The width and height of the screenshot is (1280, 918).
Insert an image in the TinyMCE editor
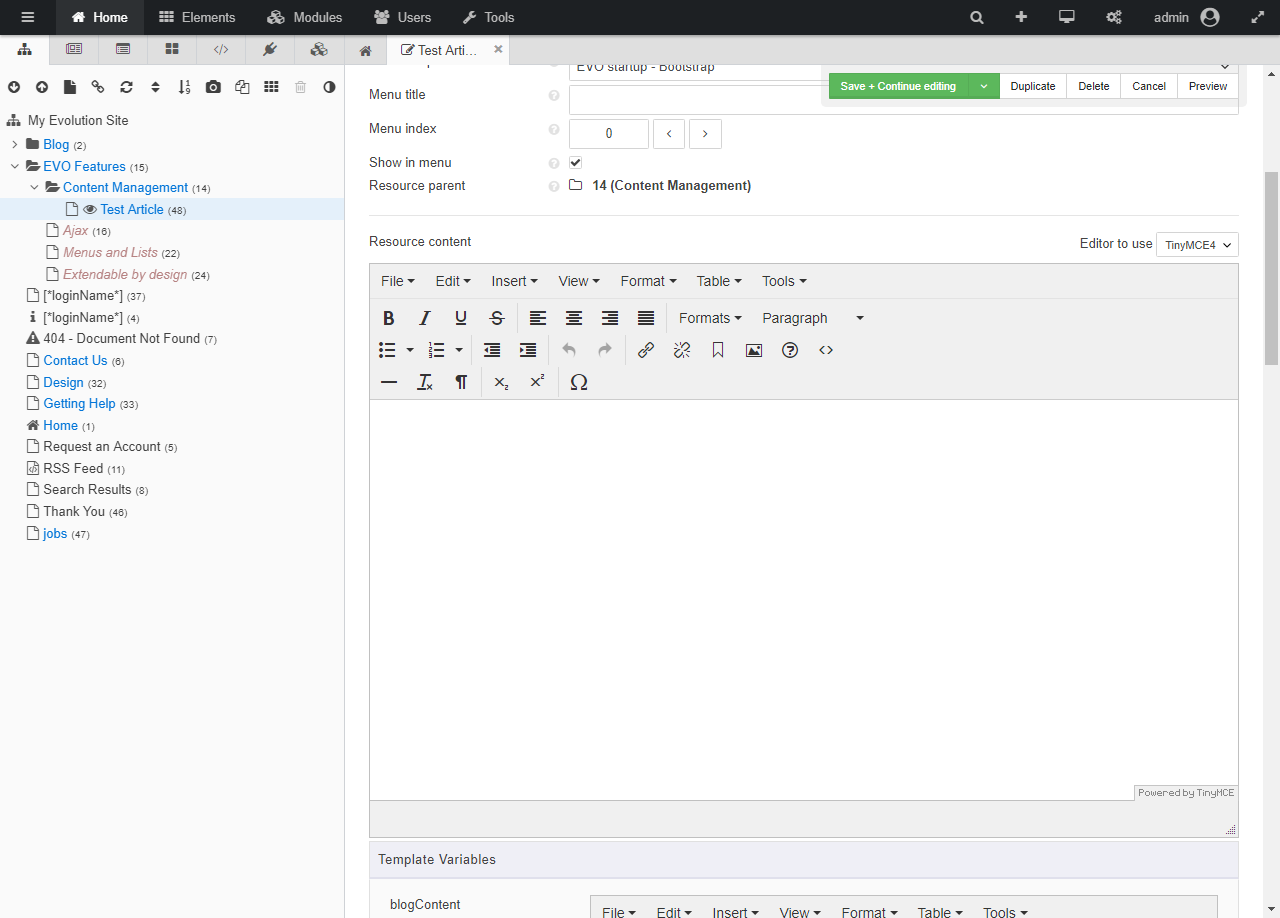(754, 350)
